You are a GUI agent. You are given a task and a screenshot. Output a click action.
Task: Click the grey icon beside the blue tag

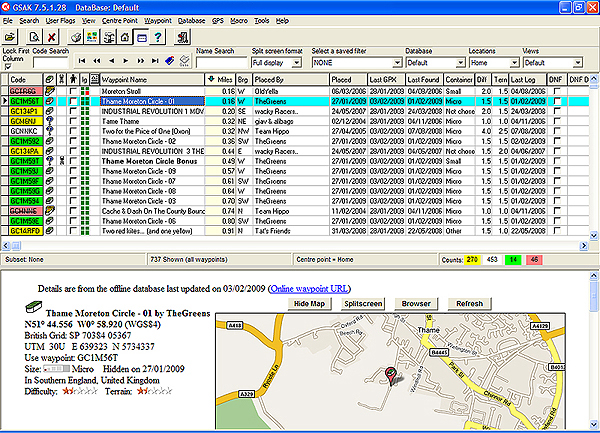point(184,60)
